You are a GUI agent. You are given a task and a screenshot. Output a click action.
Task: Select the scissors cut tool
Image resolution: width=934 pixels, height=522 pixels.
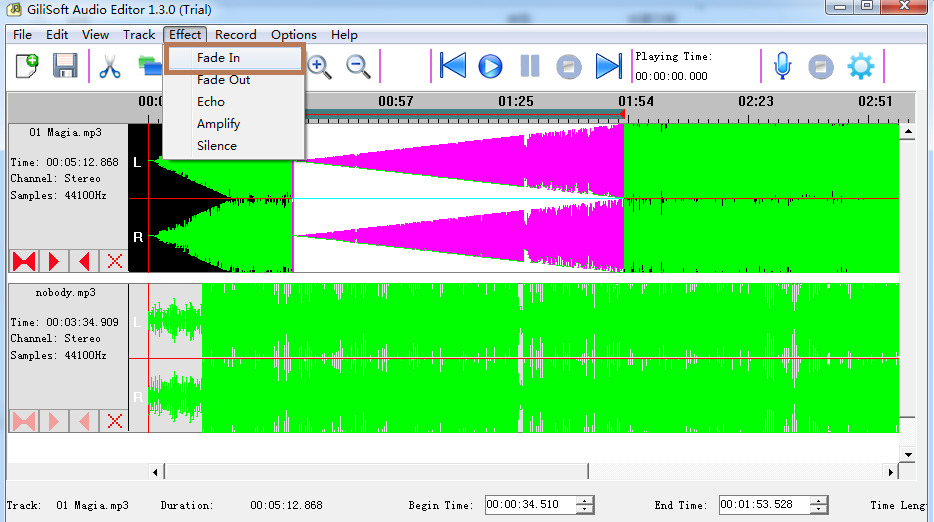(110, 66)
